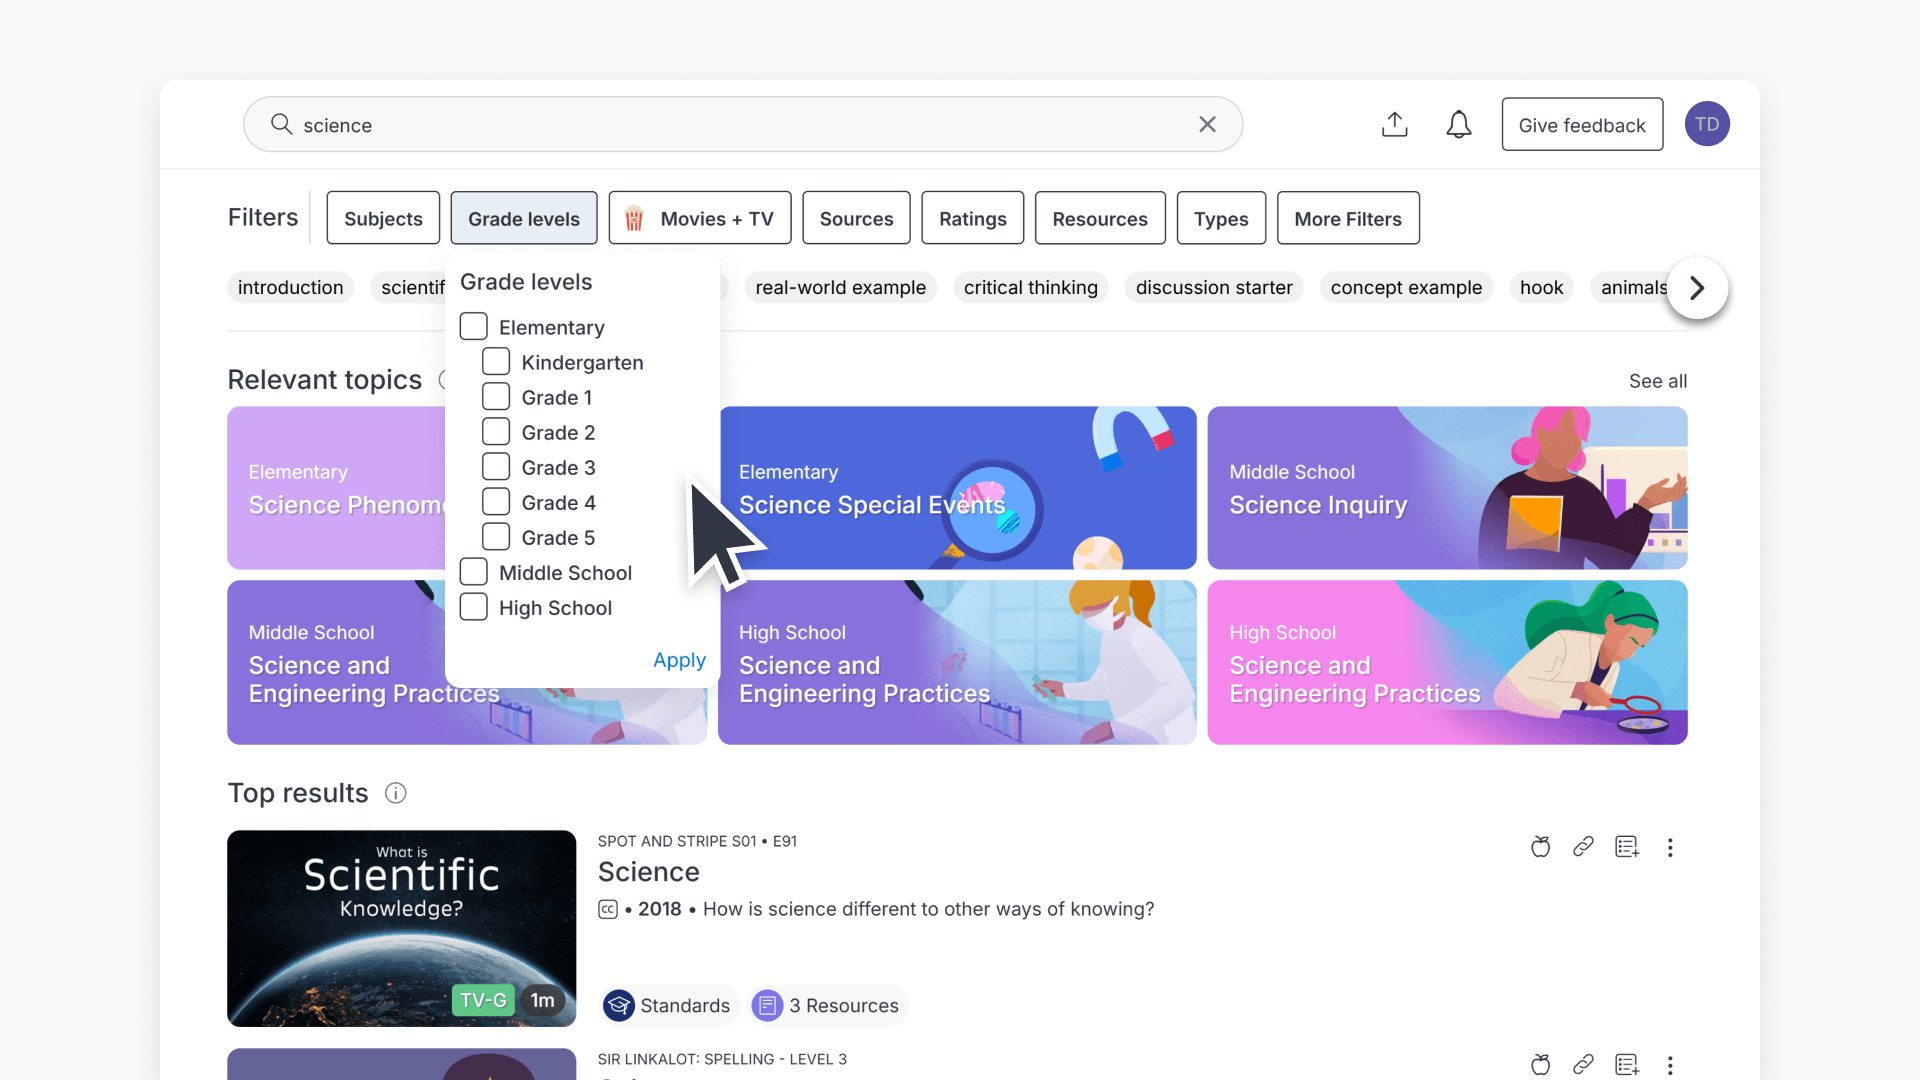Click the Standards badge on the Science result

[668, 1005]
